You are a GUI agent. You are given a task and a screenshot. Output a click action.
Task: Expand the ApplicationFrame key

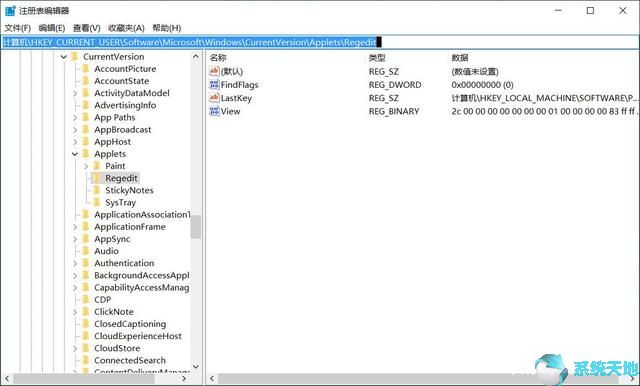coord(75,227)
